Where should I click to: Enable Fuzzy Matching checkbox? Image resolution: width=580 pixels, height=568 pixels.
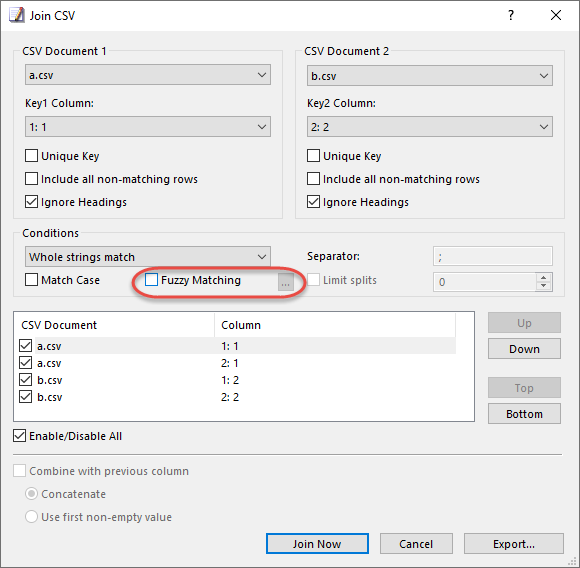151,280
